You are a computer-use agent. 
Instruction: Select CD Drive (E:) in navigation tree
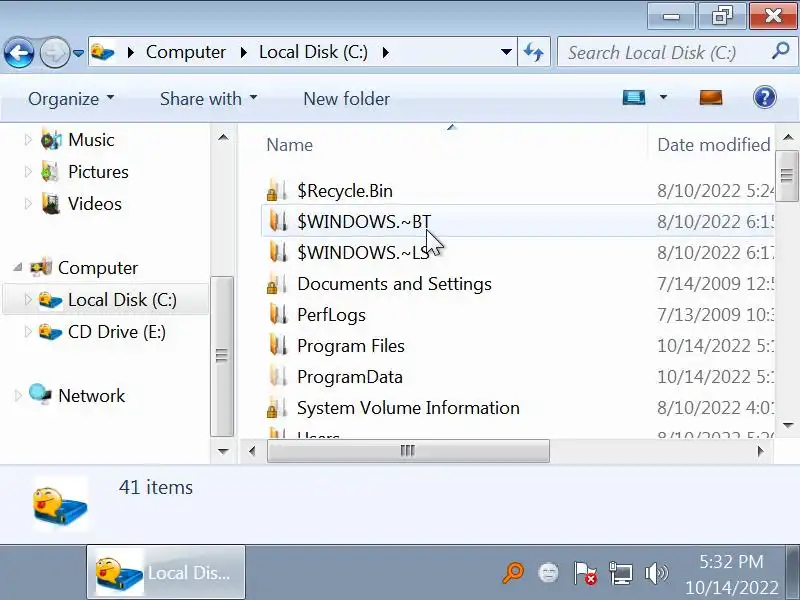117,332
